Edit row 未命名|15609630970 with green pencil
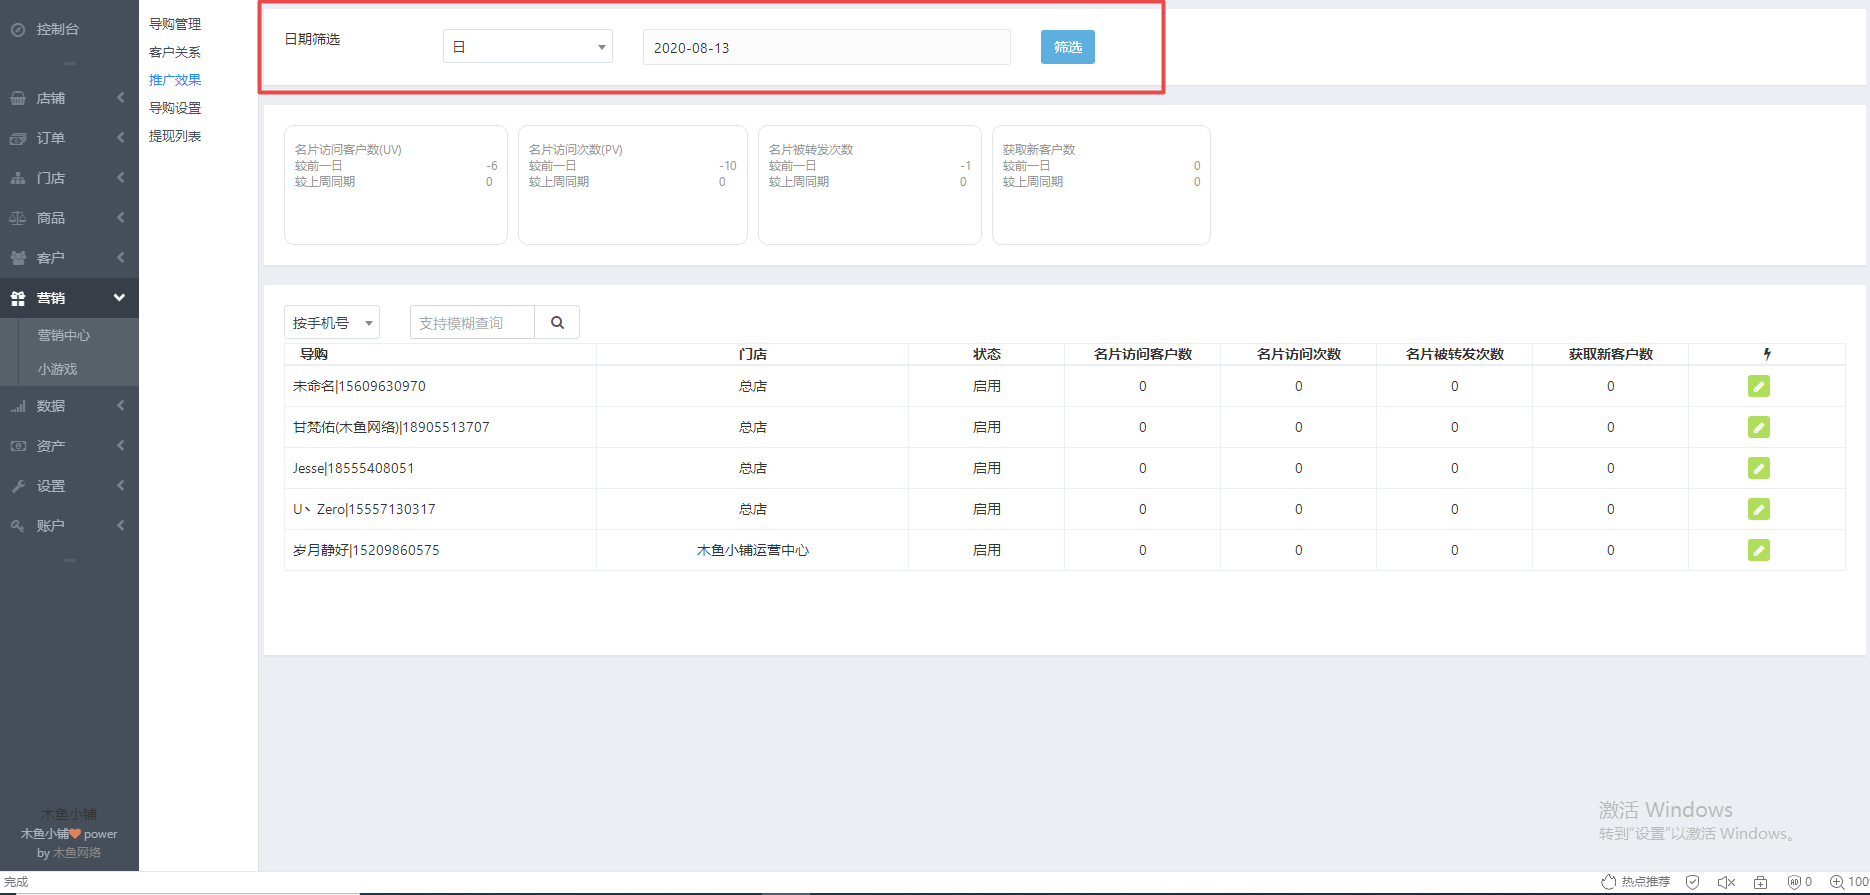 coord(1759,386)
